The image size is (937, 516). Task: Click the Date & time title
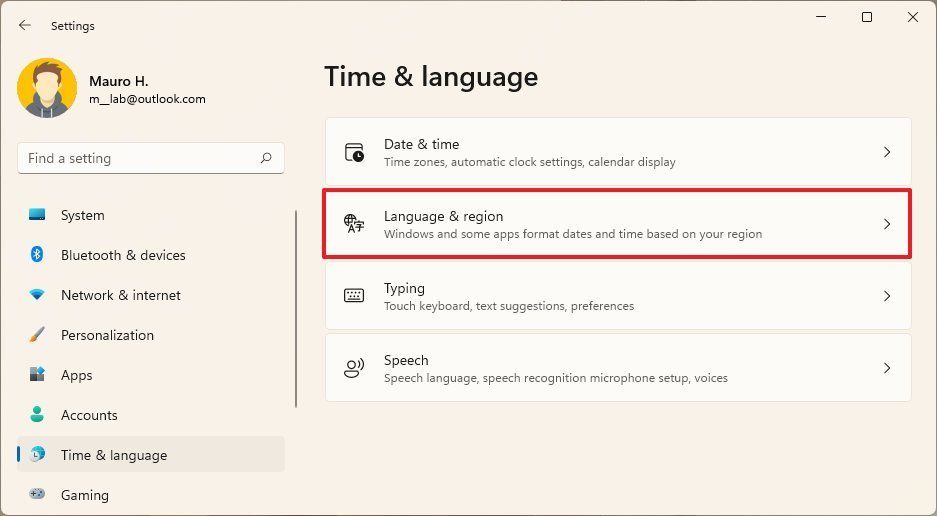pyautogui.click(x=421, y=144)
